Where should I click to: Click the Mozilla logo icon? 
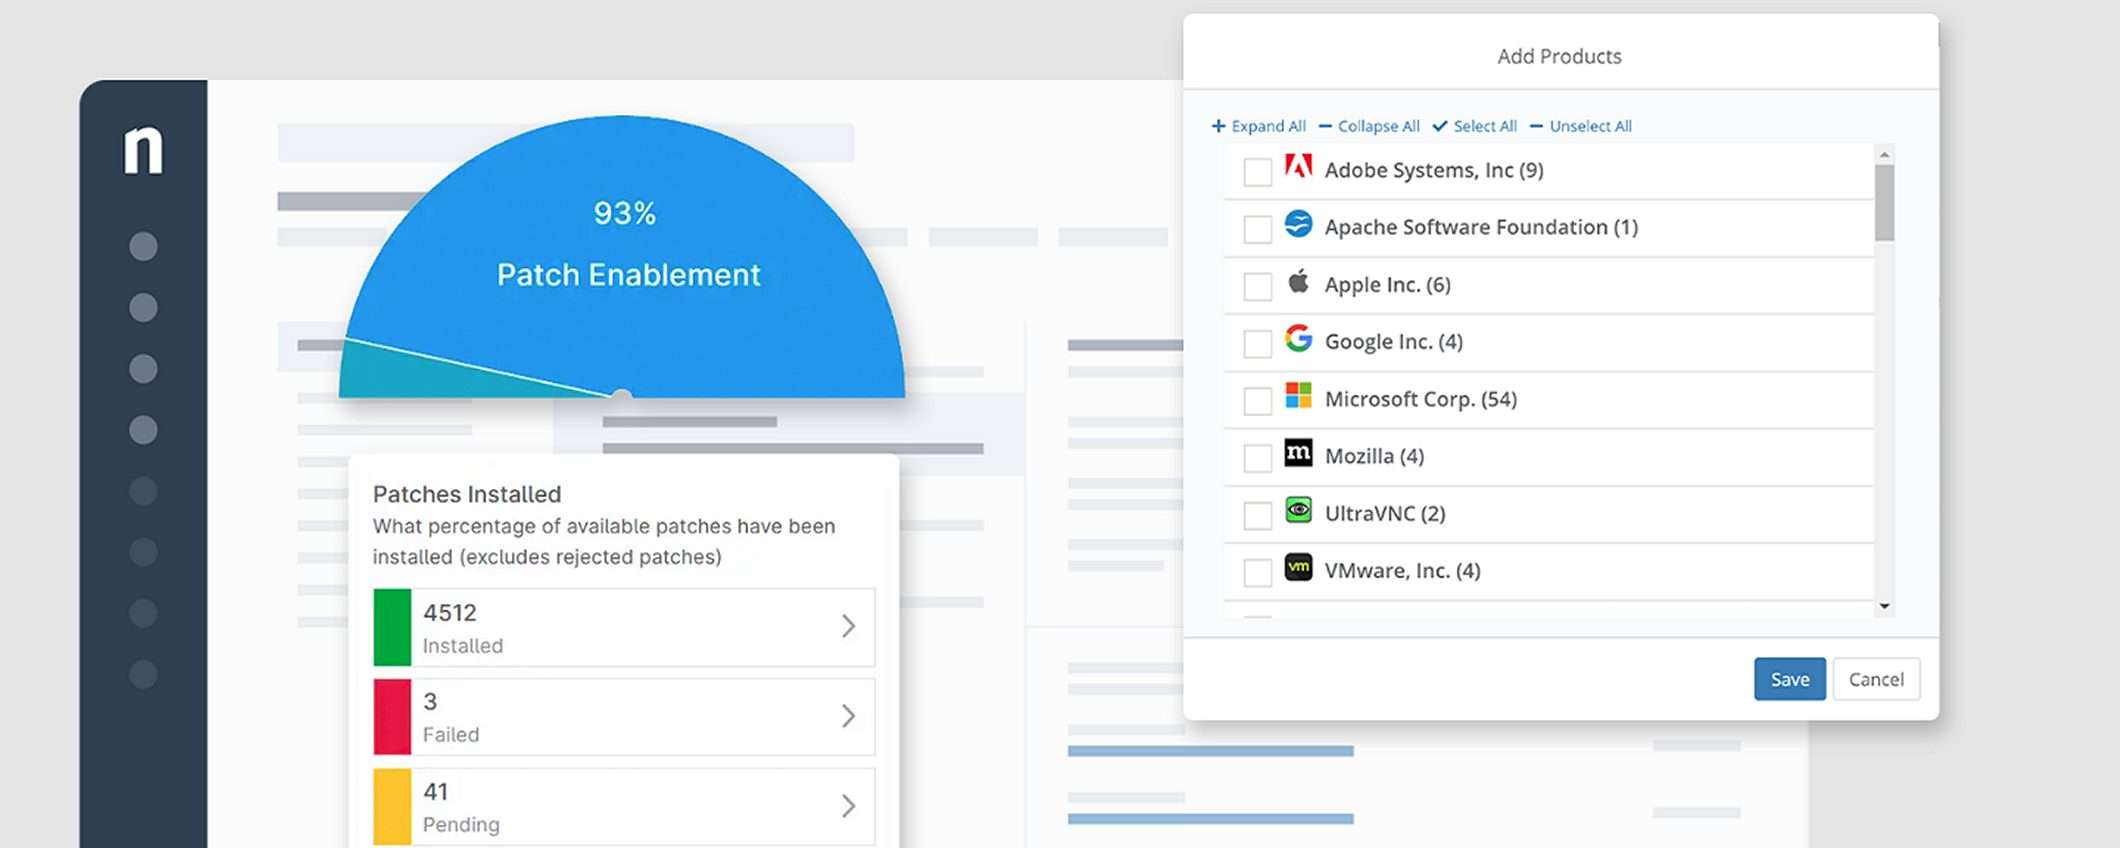coord(1298,453)
